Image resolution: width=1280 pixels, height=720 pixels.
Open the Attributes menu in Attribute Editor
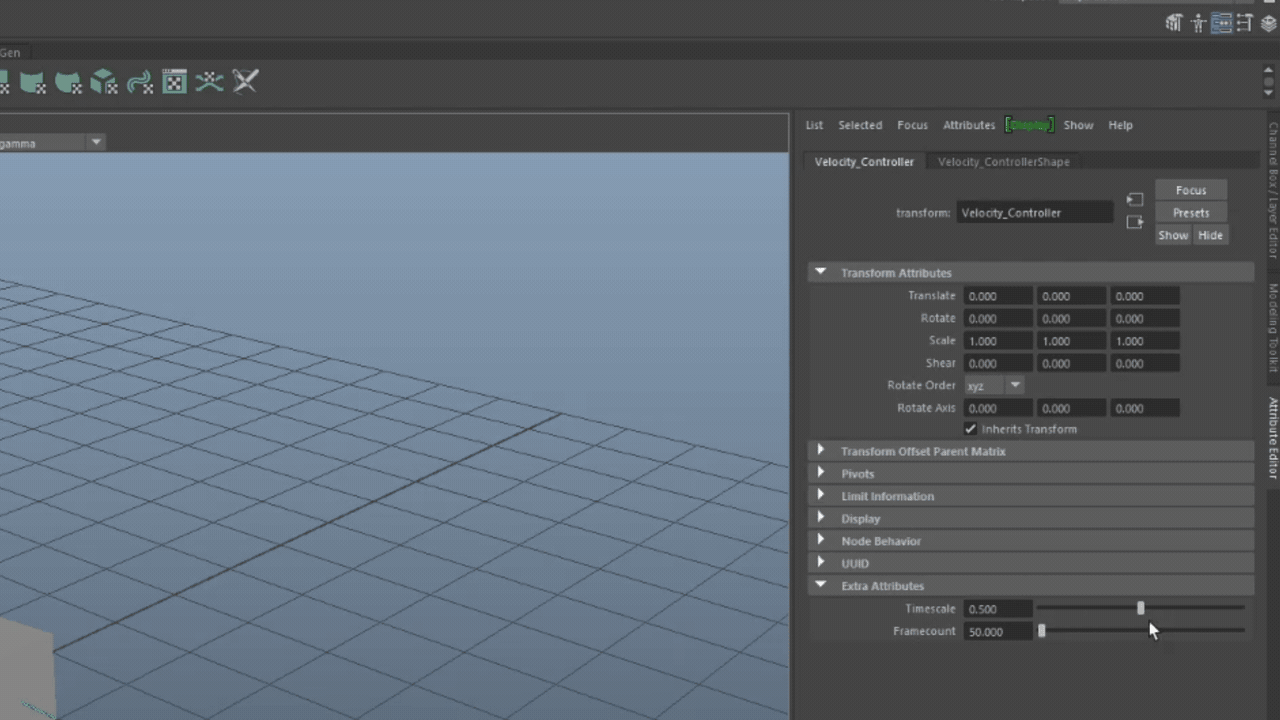(969, 125)
